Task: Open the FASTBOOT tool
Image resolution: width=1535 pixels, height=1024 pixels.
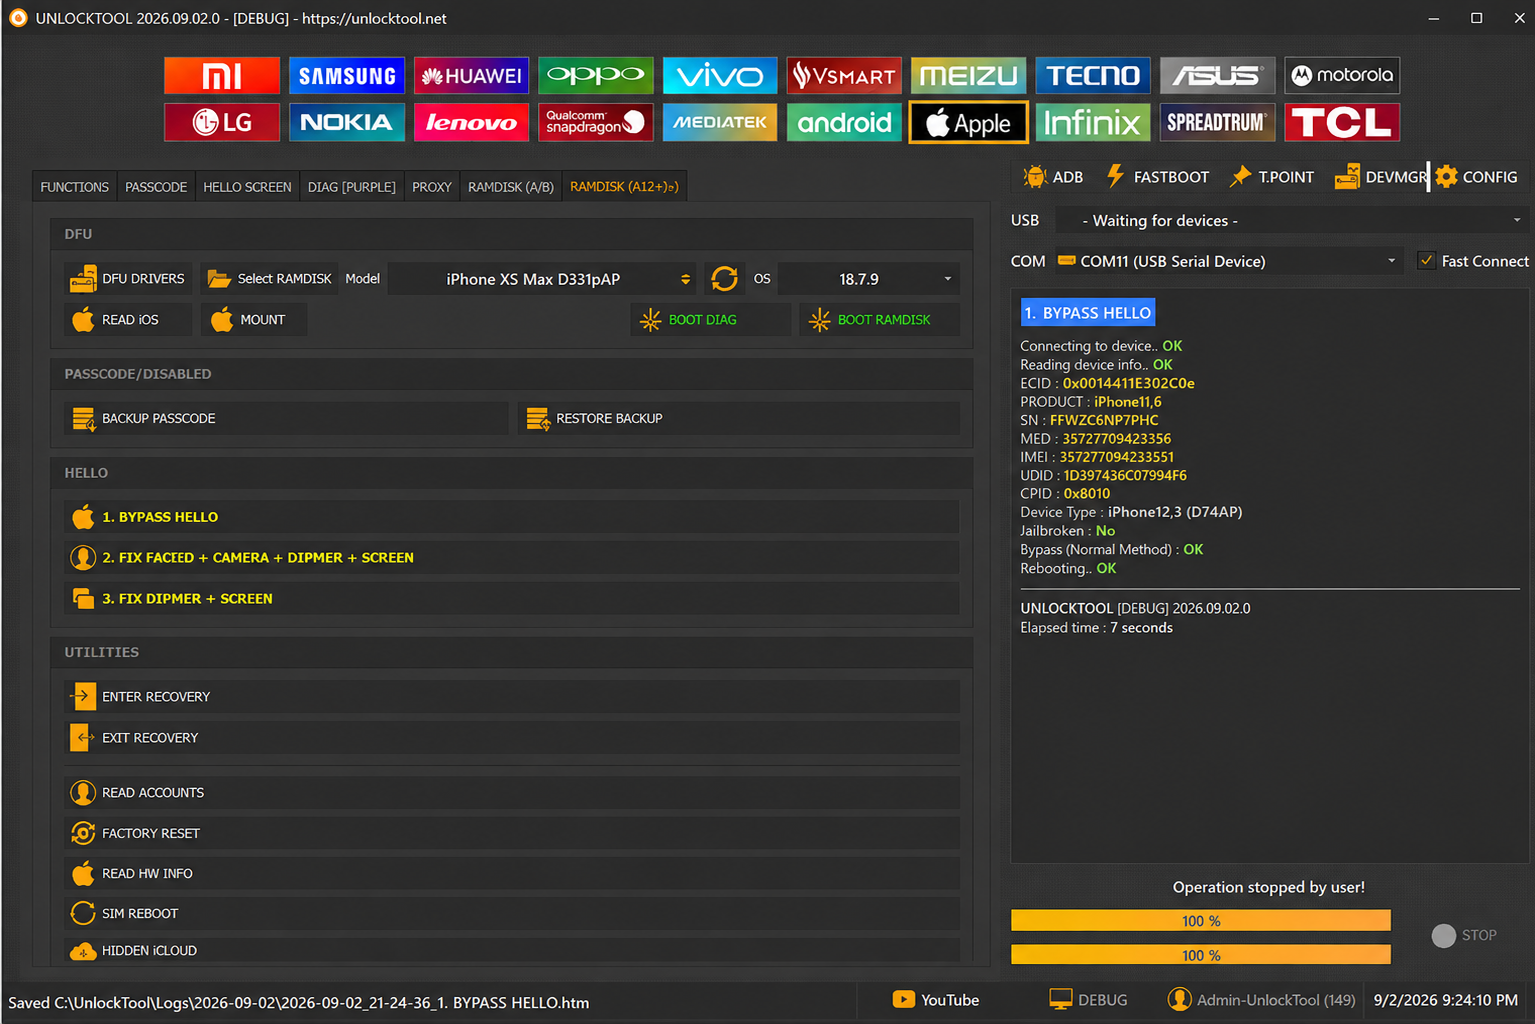Action: pyautogui.click(x=1157, y=177)
